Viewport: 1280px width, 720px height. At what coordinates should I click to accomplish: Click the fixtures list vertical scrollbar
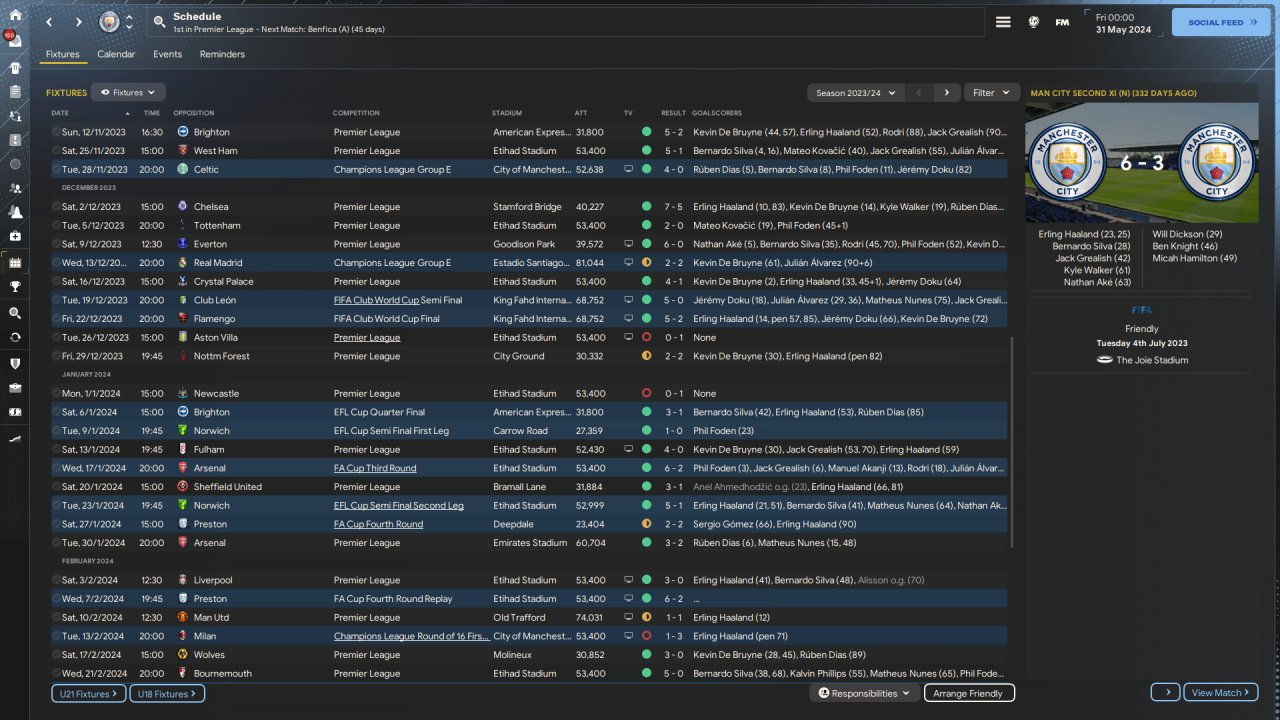(x=1012, y=440)
